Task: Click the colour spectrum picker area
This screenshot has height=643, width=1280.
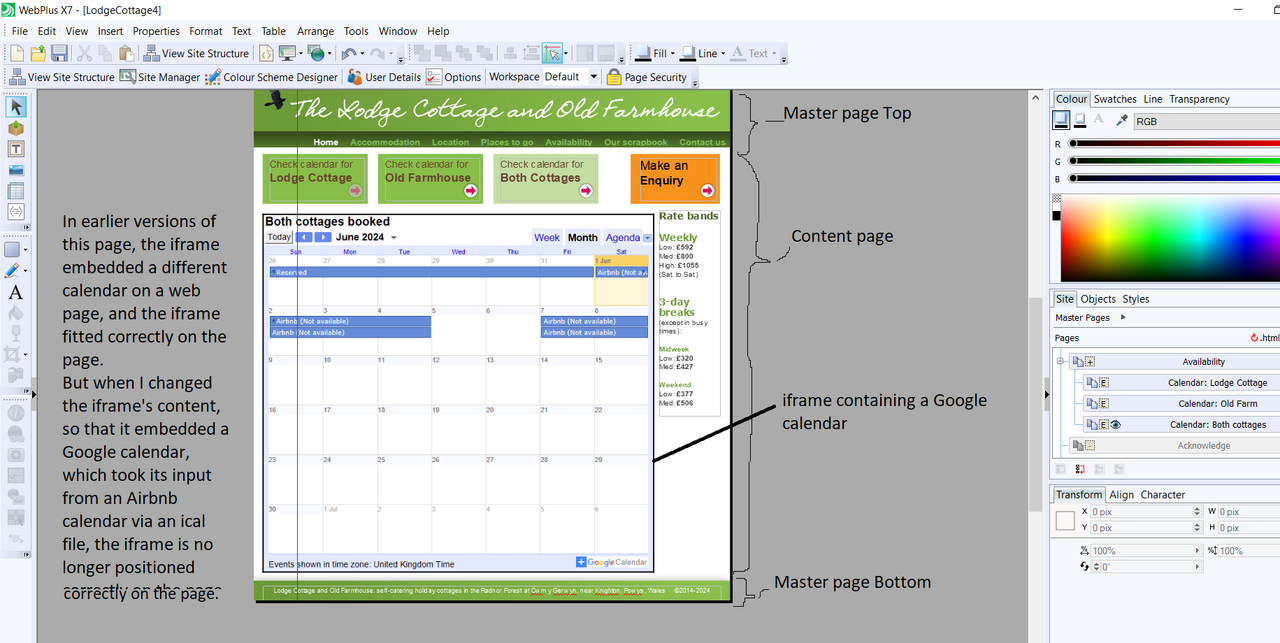Action: pyautogui.click(x=1170, y=238)
